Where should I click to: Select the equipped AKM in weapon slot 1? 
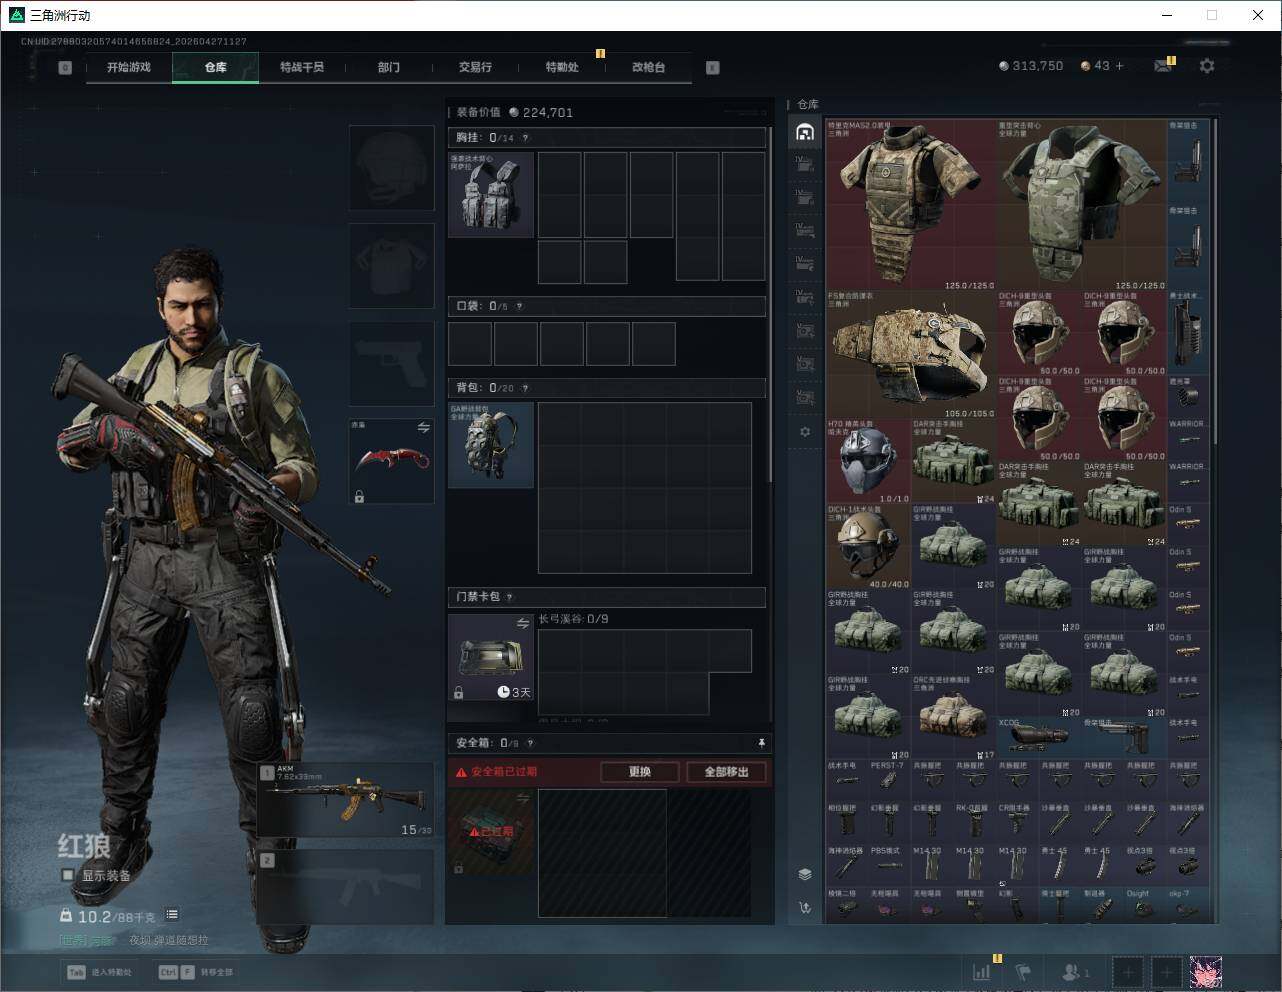point(346,801)
